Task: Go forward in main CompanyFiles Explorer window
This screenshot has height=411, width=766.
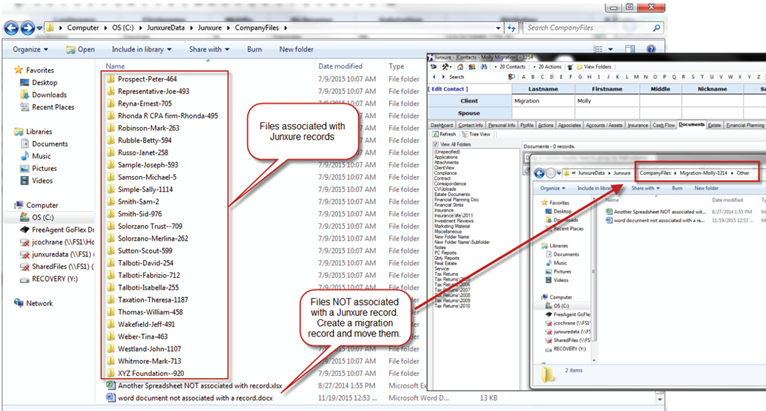Action: (27, 28)
